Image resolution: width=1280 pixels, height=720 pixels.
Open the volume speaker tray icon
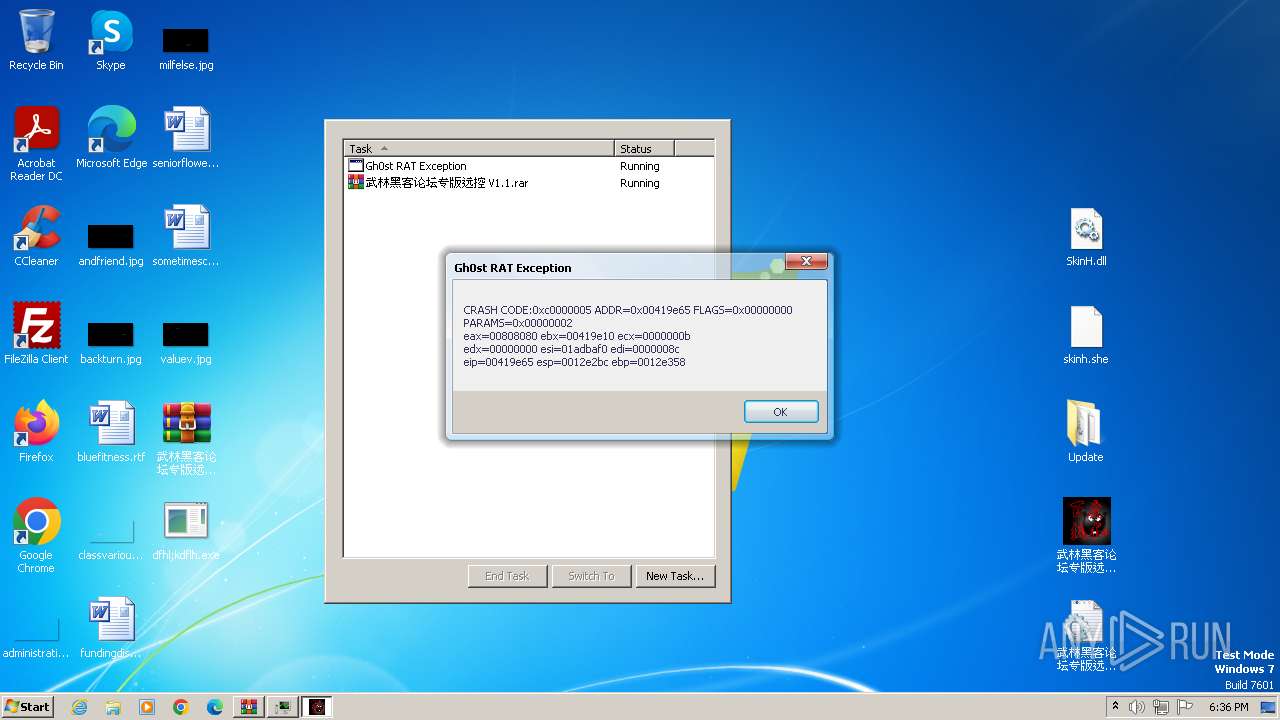point(1137,707)
